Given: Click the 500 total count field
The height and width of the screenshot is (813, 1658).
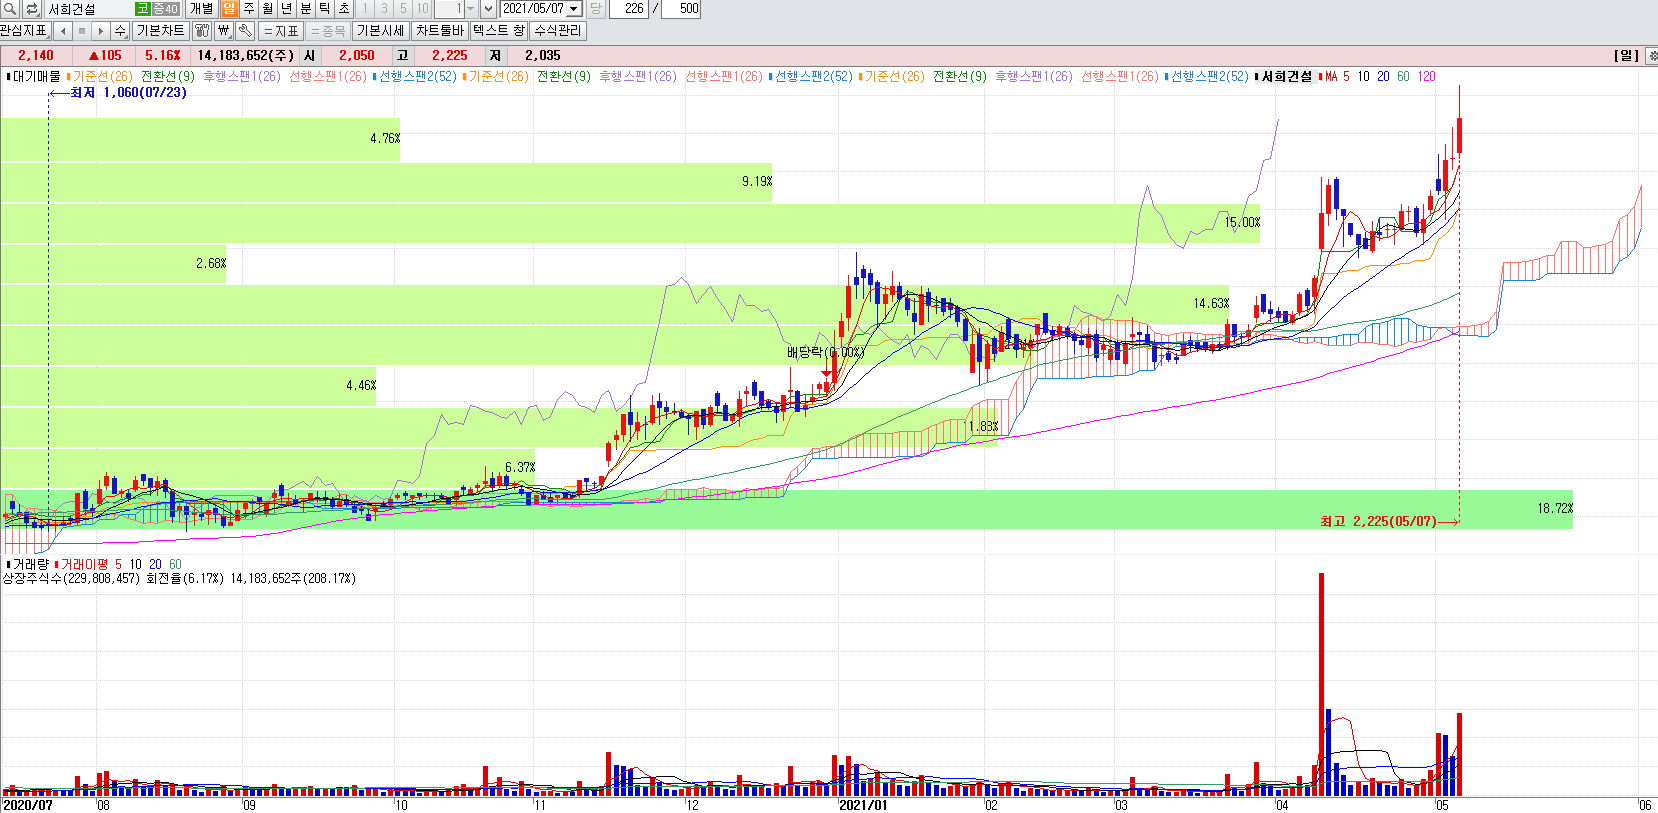Looking at the screenshot, I should (x=682, y=9).
